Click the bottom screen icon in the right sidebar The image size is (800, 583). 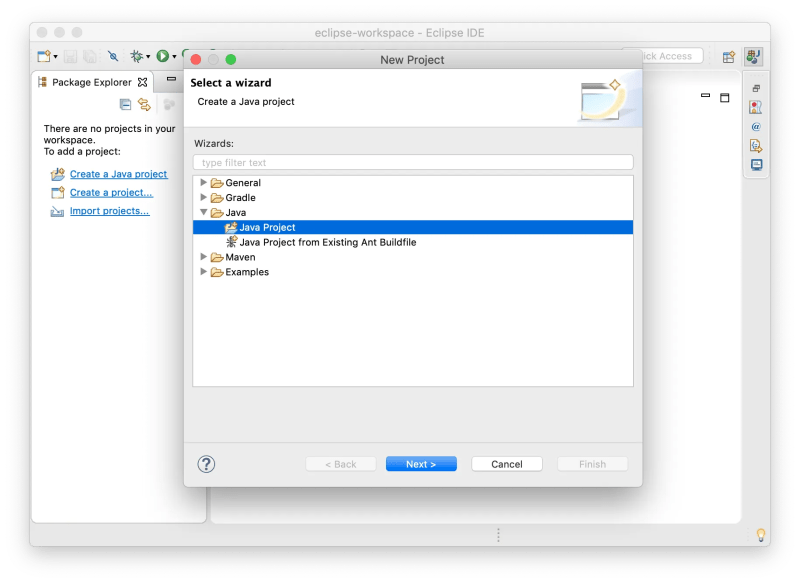point(757,164)
